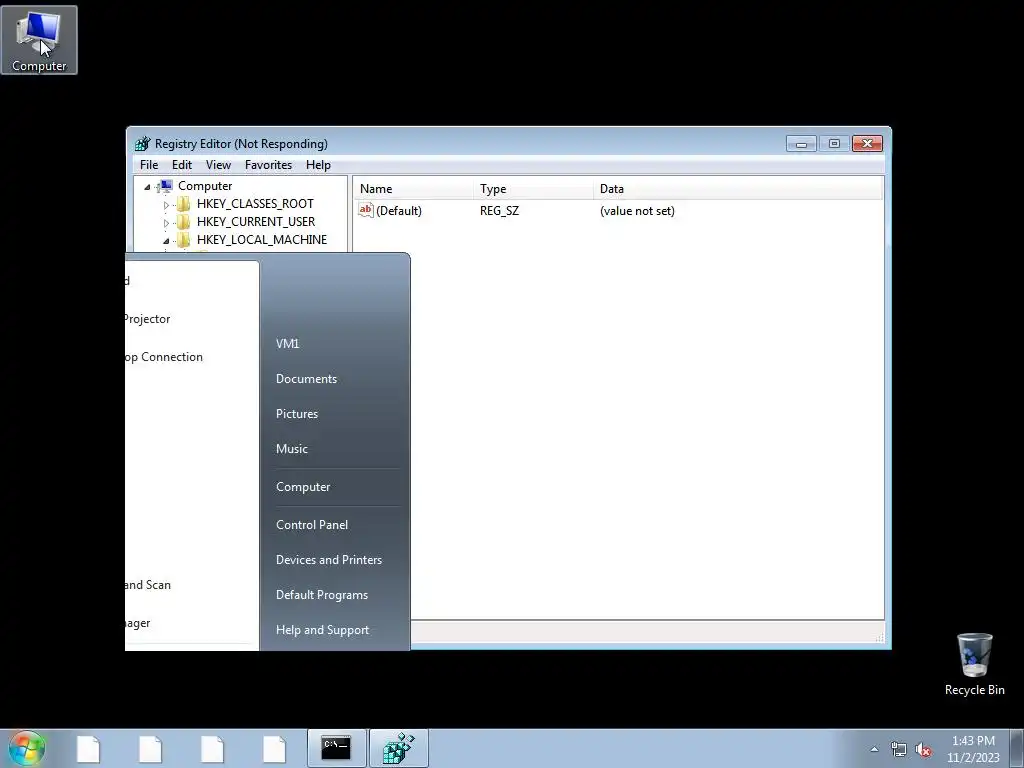Open the Help menu
Screen dimensions: 1024x768
point(318,165)
